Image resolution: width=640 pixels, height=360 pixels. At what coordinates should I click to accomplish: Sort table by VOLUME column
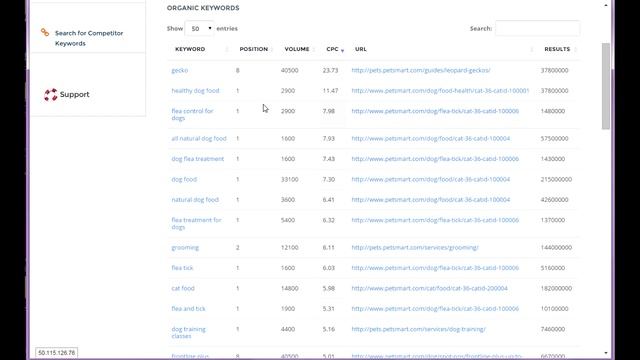click(297, 49)
